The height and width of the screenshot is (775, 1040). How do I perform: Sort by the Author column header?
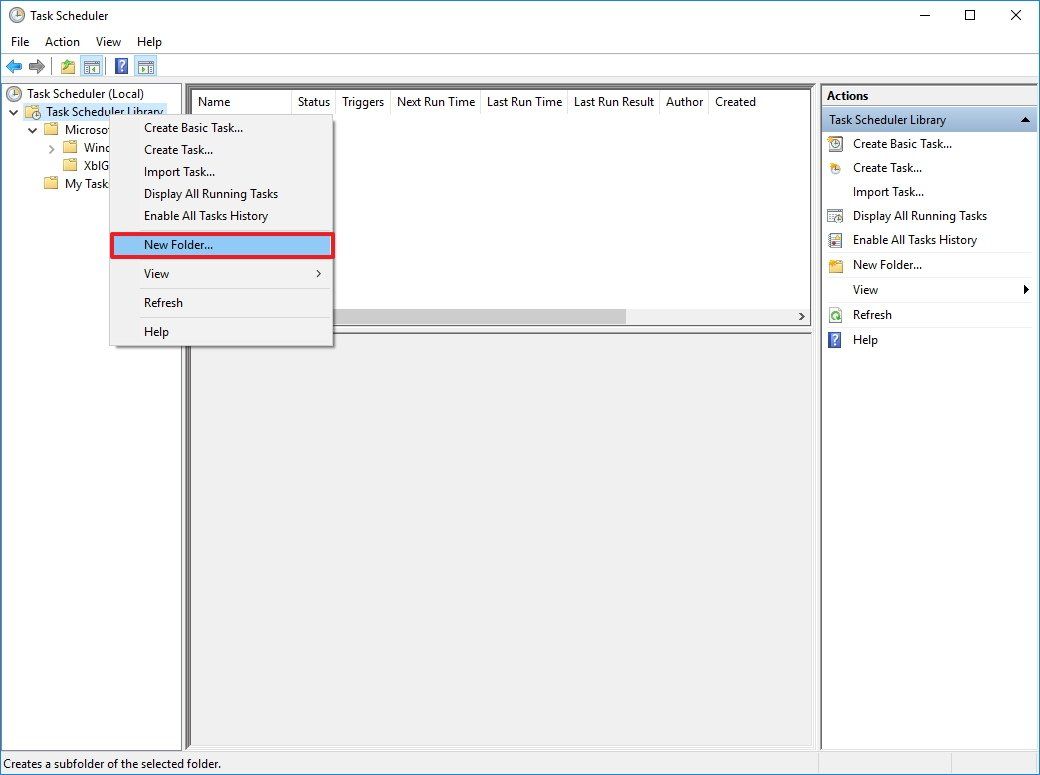[684, 102]
